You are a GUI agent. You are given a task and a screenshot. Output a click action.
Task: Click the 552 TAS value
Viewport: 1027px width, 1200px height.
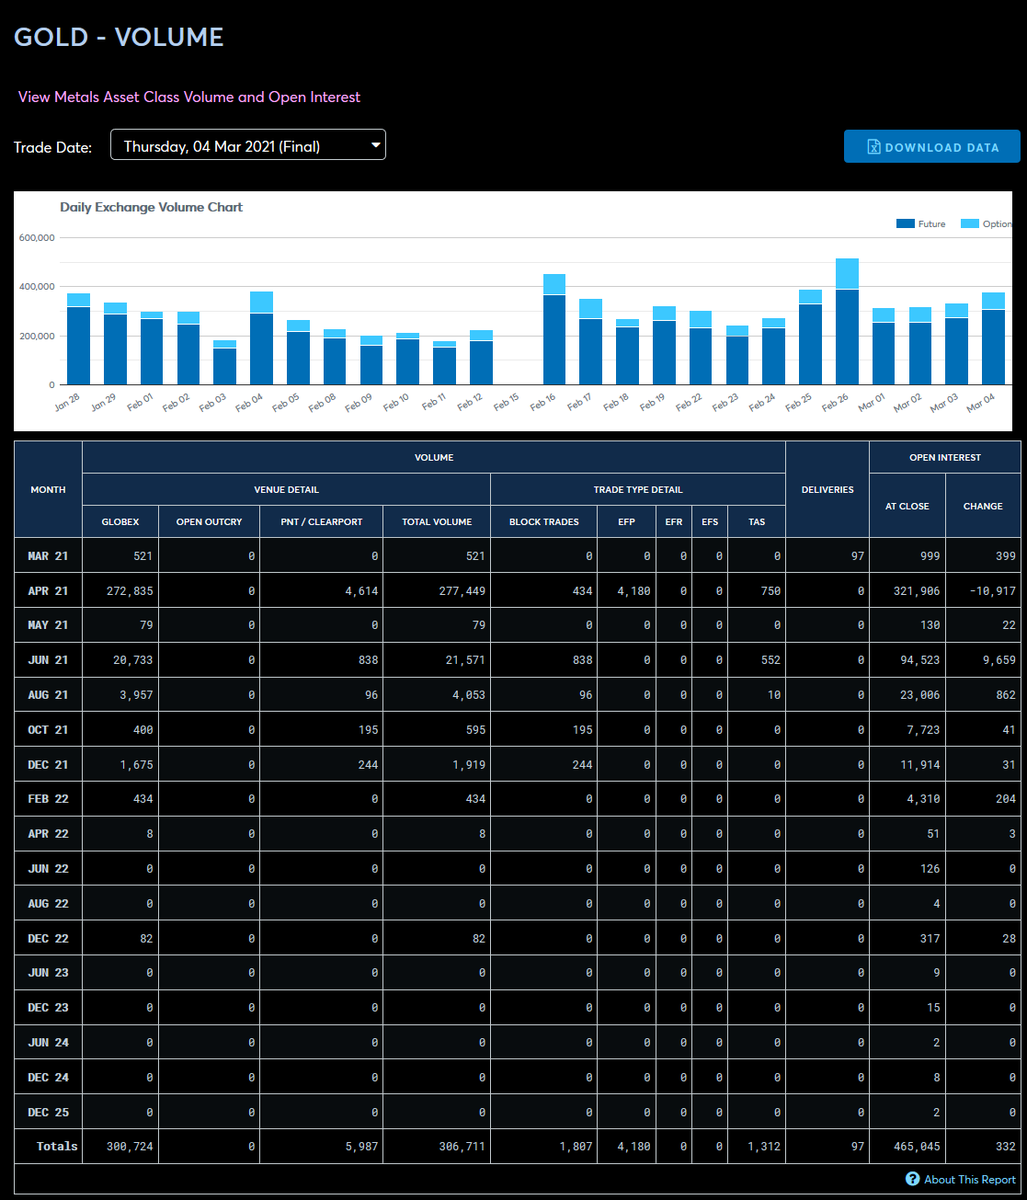click(x=770, y=660)
